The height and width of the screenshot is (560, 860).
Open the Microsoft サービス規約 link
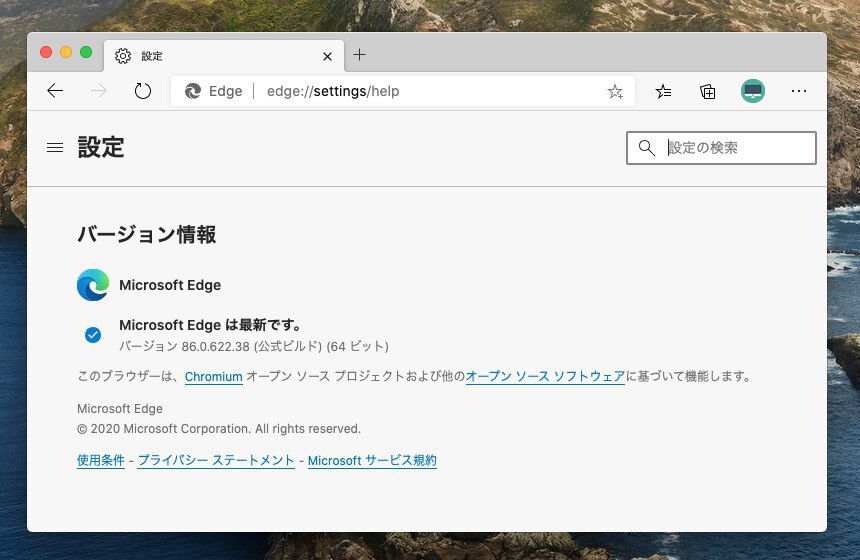coord(372,460)
